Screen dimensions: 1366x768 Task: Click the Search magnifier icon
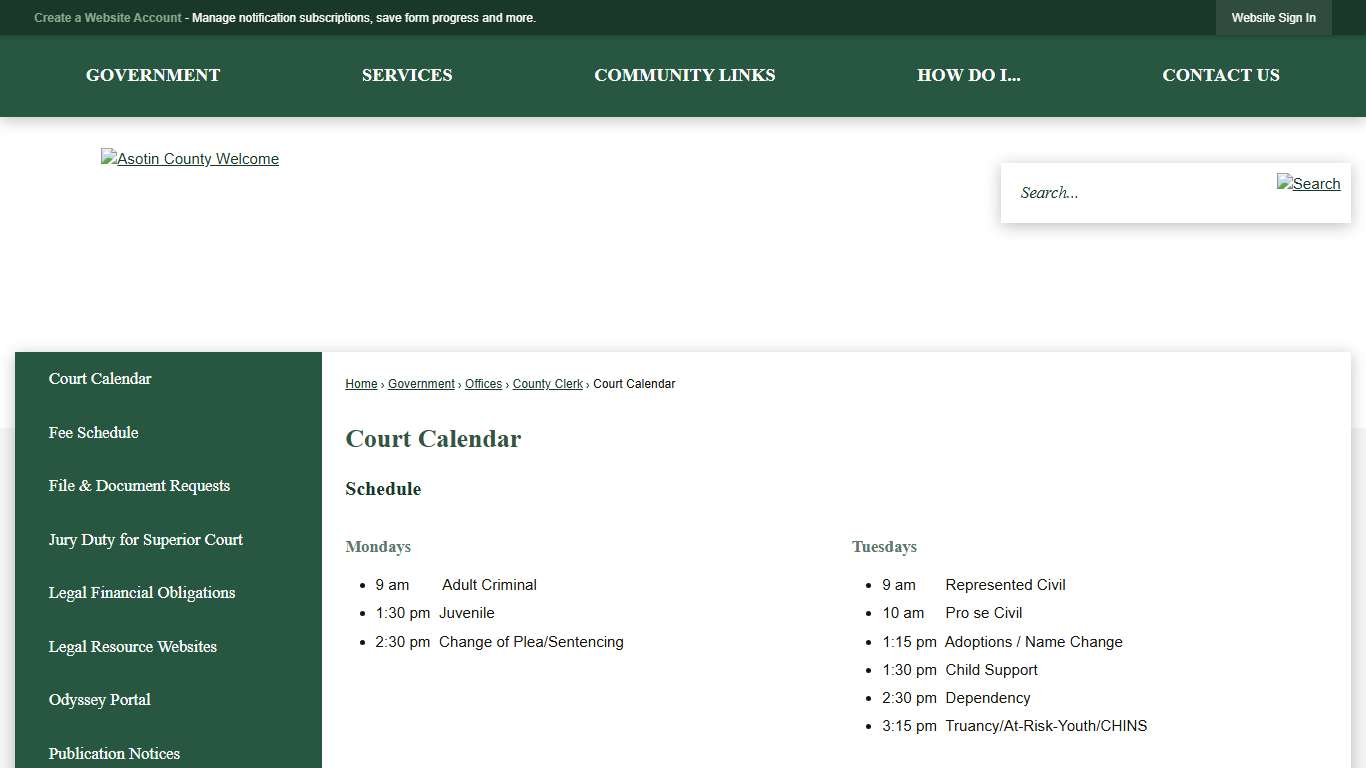point(1308,184)
